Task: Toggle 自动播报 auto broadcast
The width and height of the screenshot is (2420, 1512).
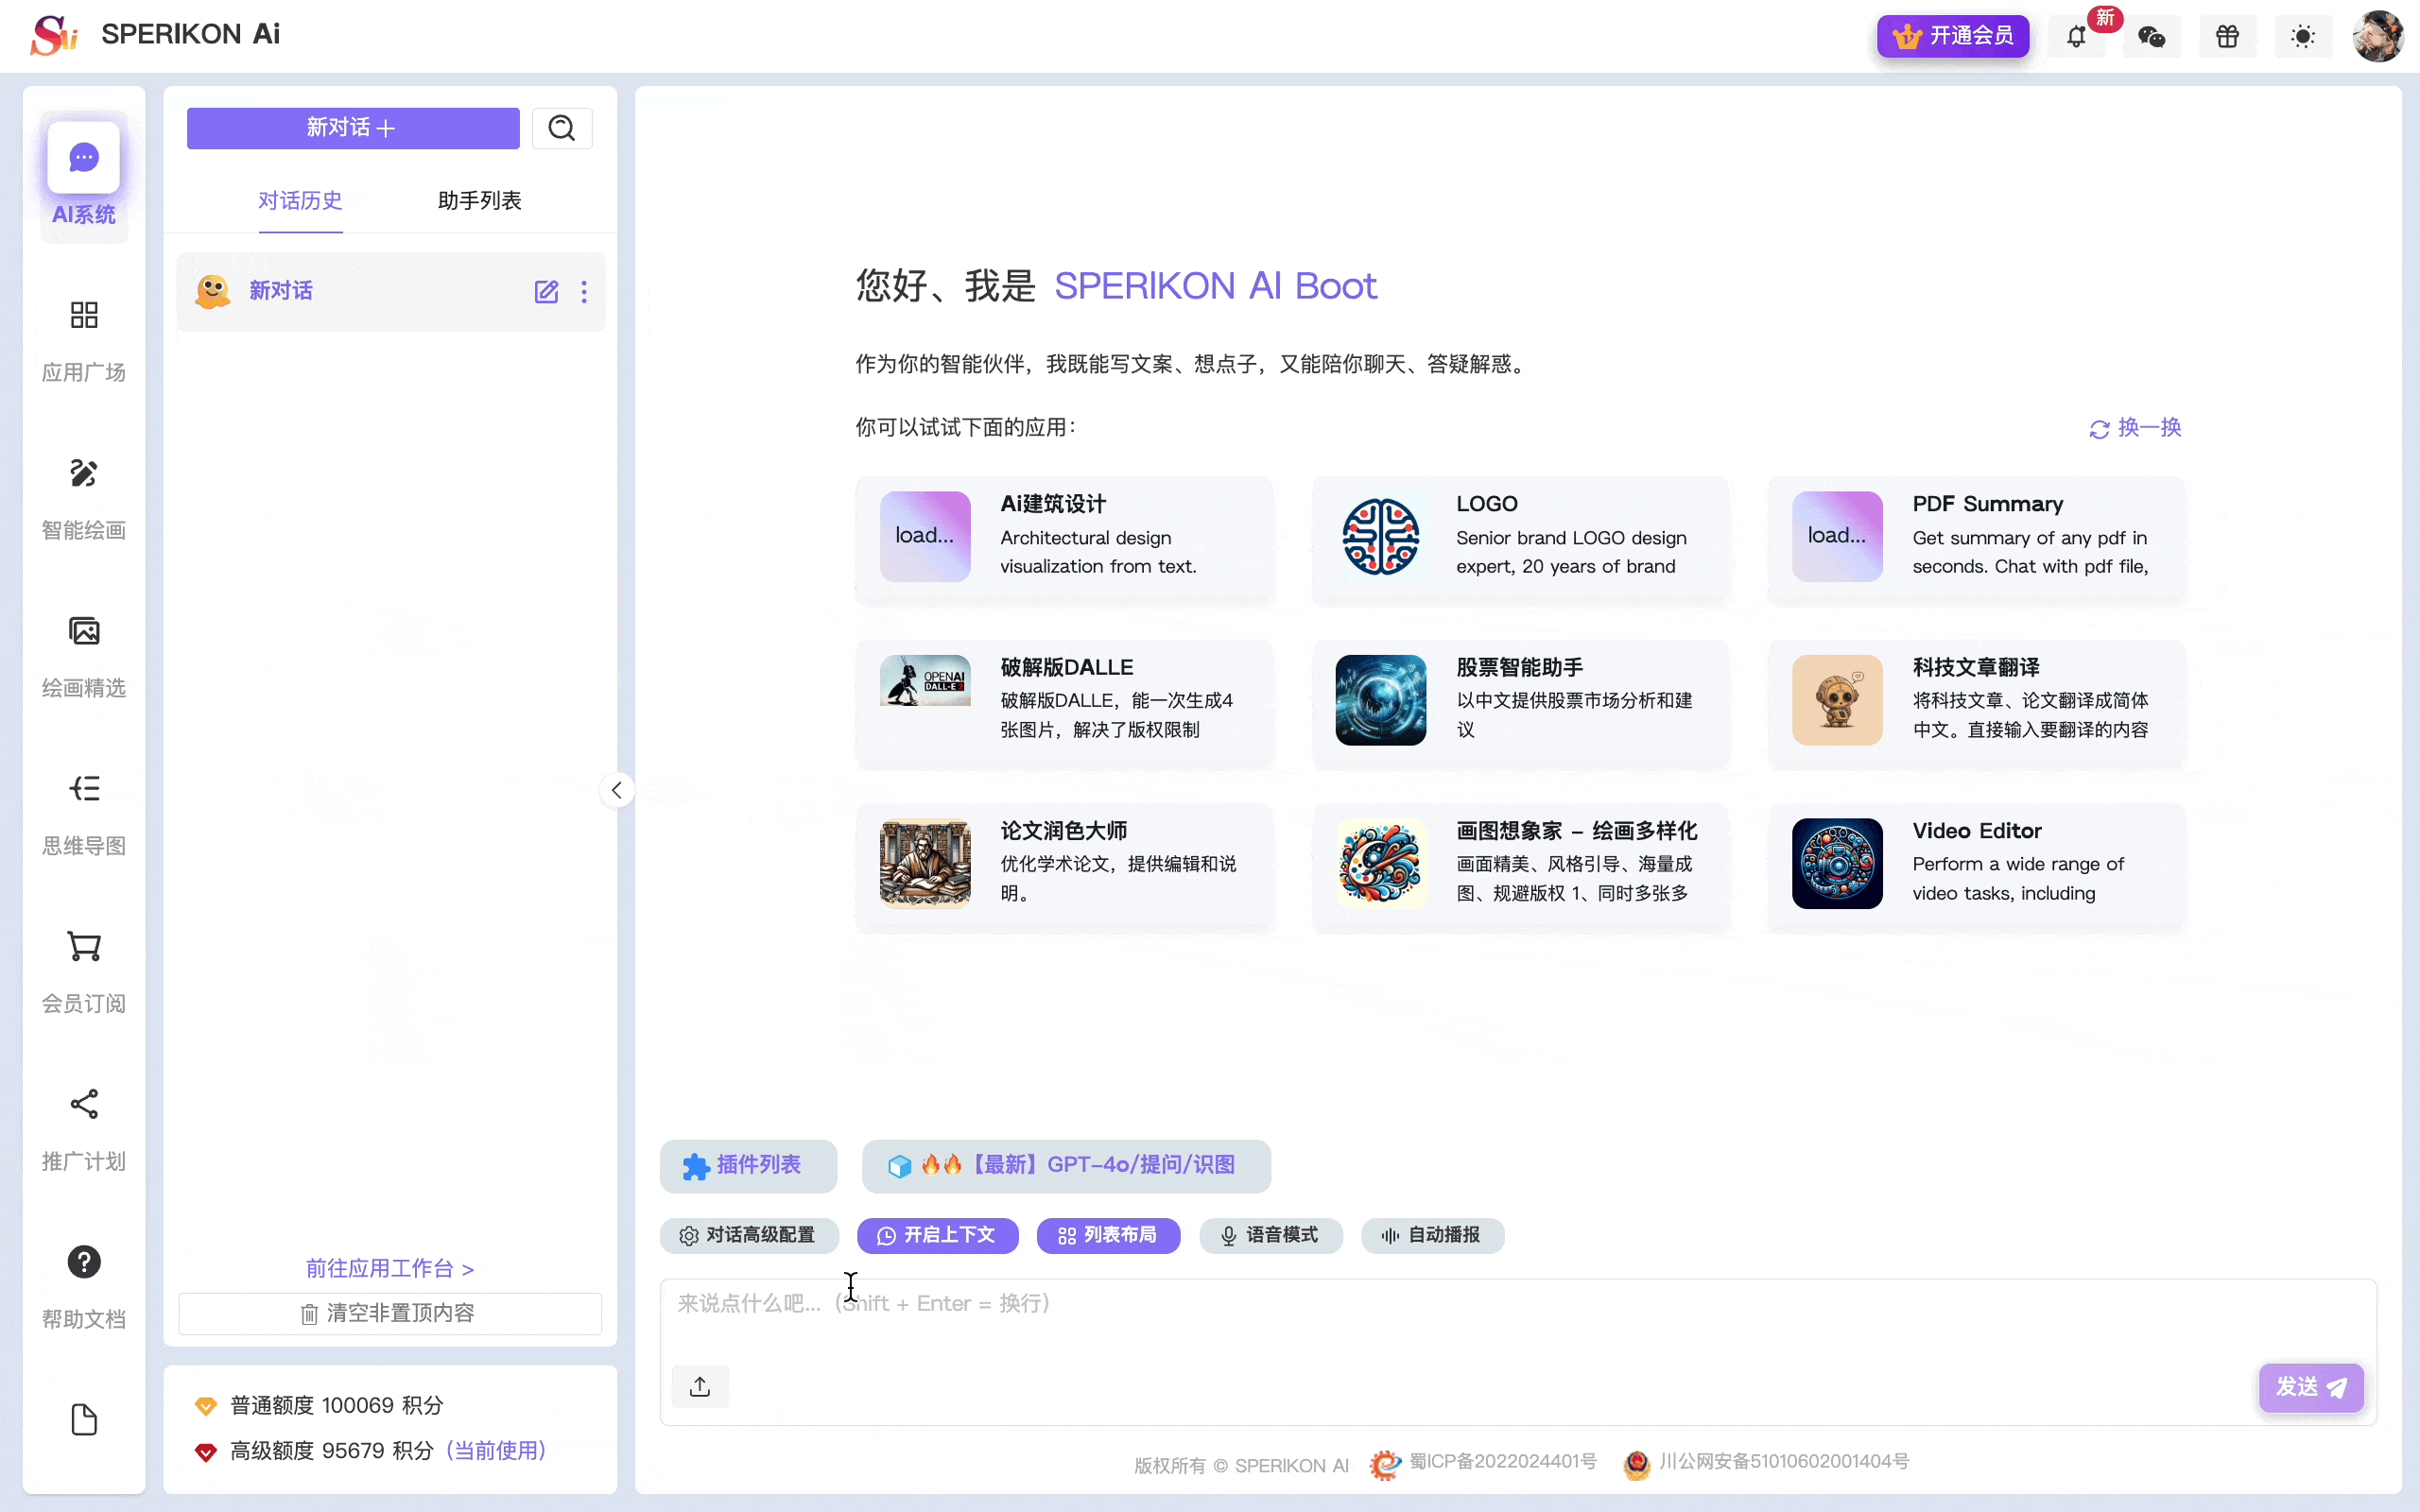Action: click(1431, 1235)
